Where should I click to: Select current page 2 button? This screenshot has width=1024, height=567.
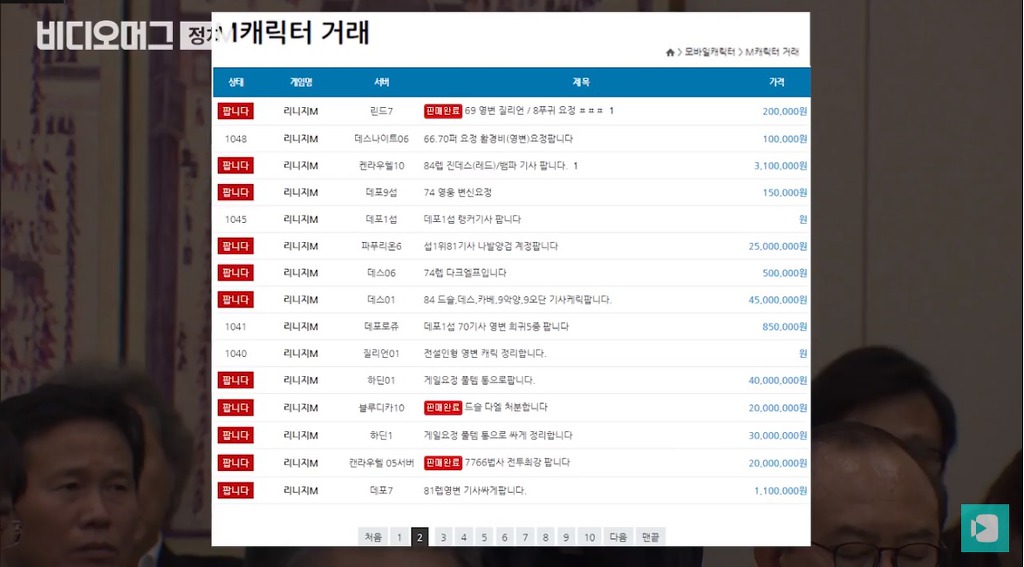coord(420,537)
